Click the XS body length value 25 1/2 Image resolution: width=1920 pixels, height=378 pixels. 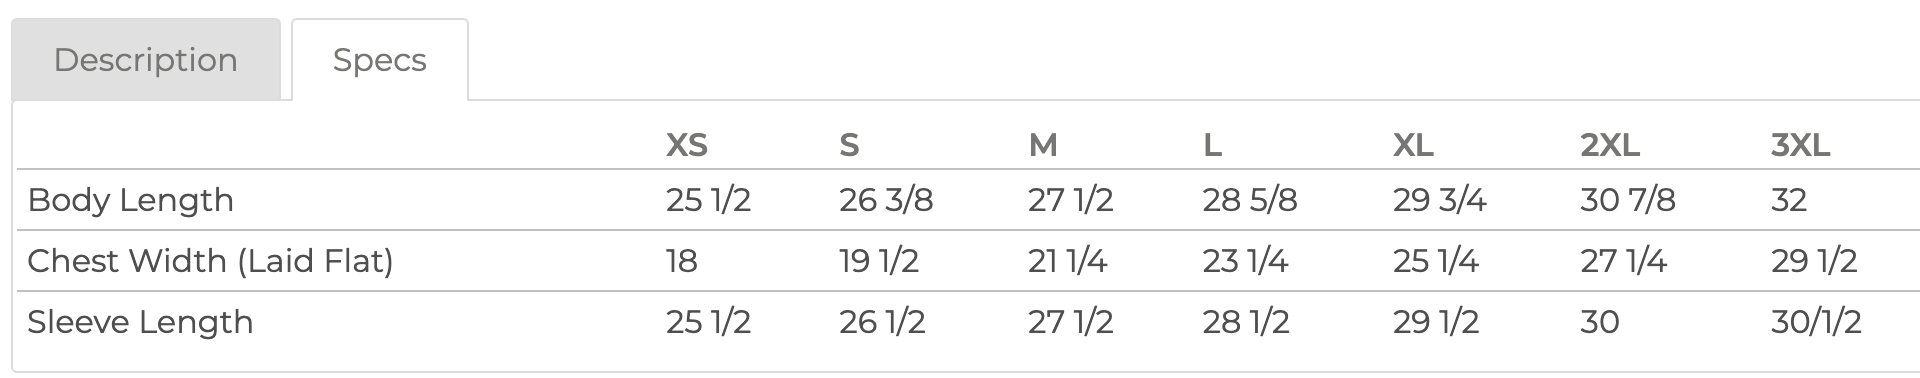pyautogui.click(x=708, y=200)
